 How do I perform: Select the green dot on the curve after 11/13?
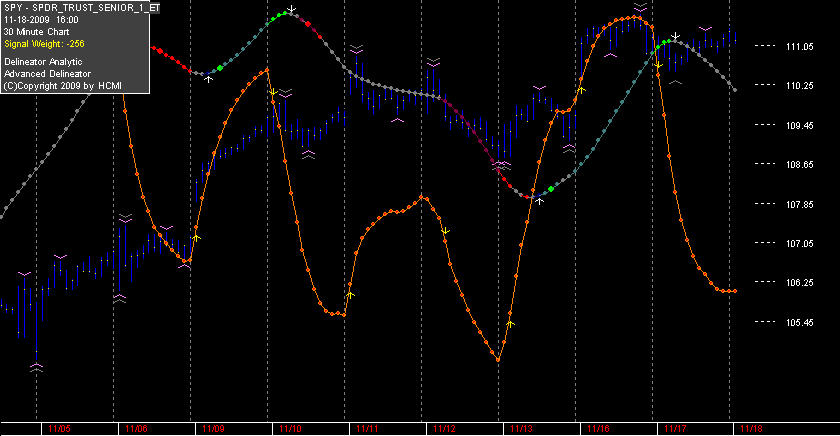[x=551, y=189]
